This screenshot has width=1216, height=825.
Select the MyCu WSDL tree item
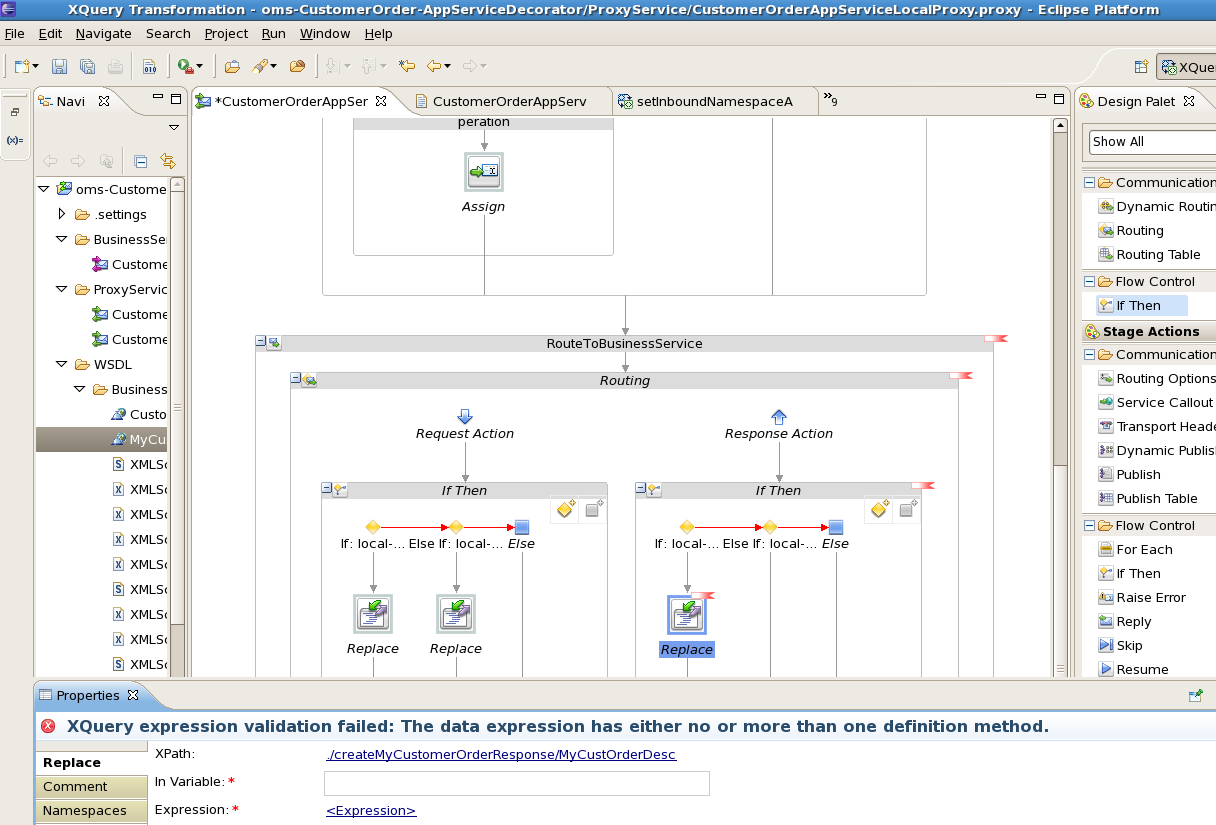coord(102,439)
